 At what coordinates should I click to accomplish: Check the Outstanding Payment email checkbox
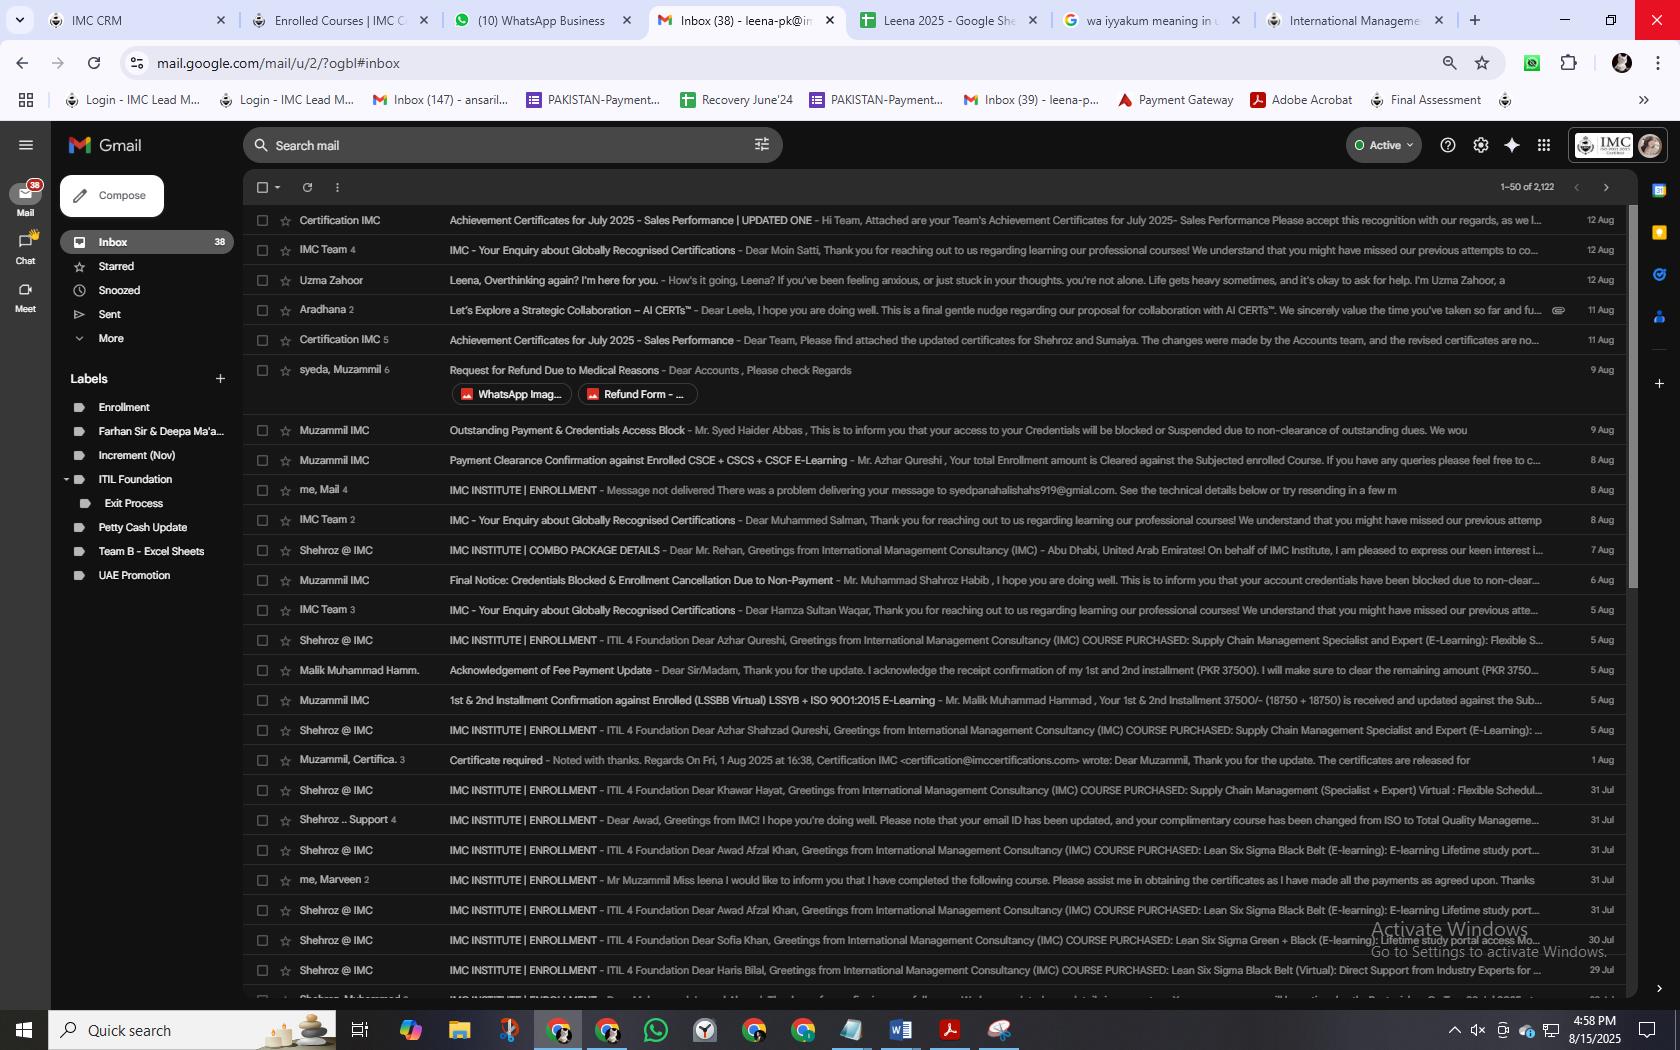[262, 430]
